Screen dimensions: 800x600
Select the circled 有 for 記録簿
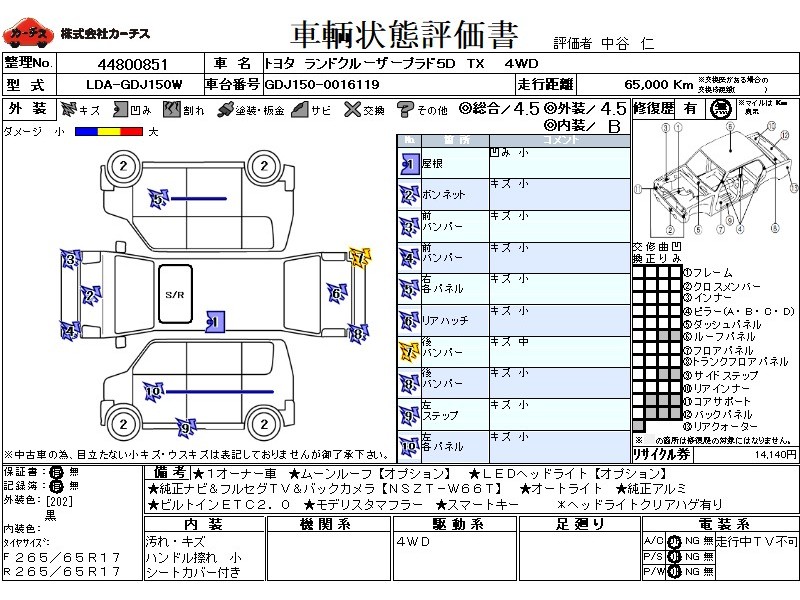click(x=56, y=486)
